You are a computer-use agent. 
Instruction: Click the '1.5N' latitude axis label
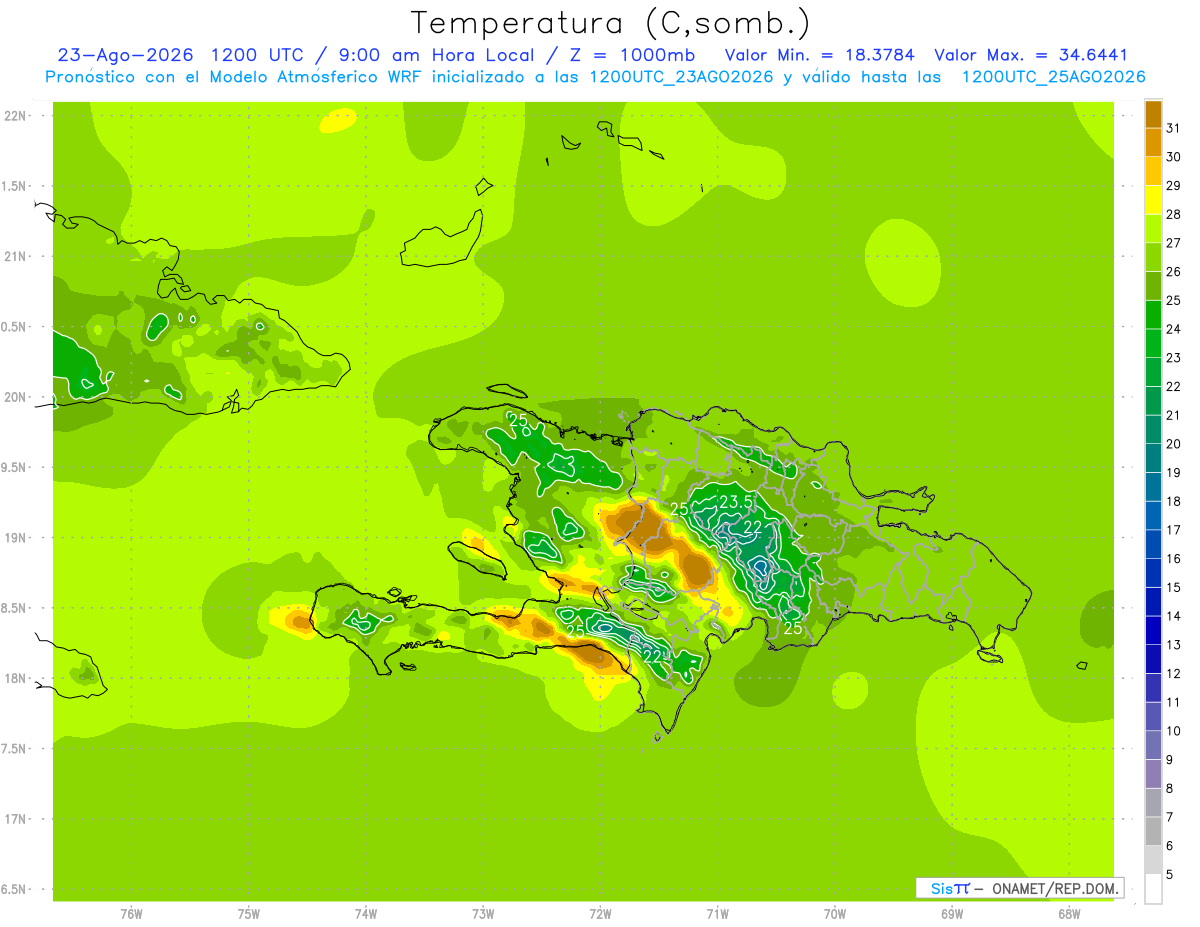pos(15,186)
